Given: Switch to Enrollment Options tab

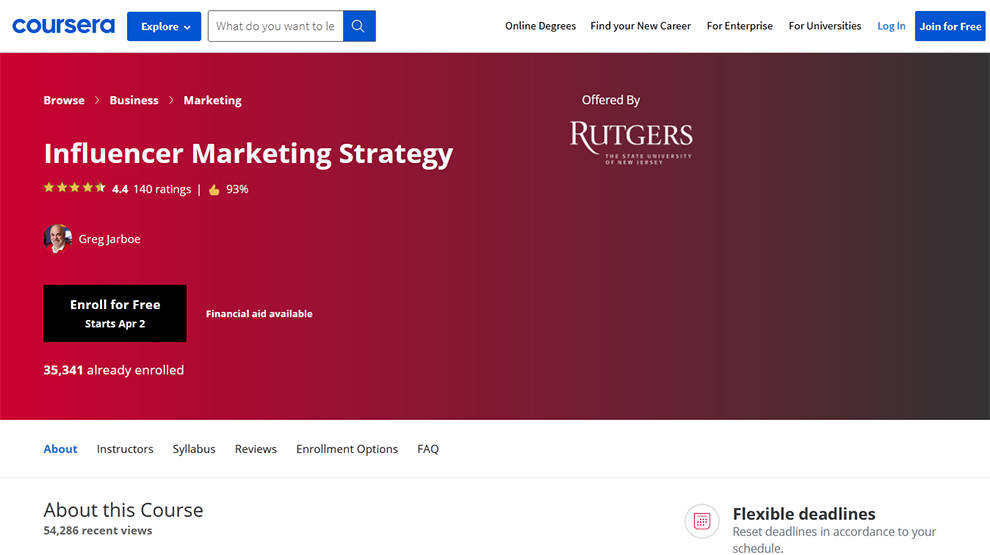Looking at the screenshot, I should click(347, 449).
